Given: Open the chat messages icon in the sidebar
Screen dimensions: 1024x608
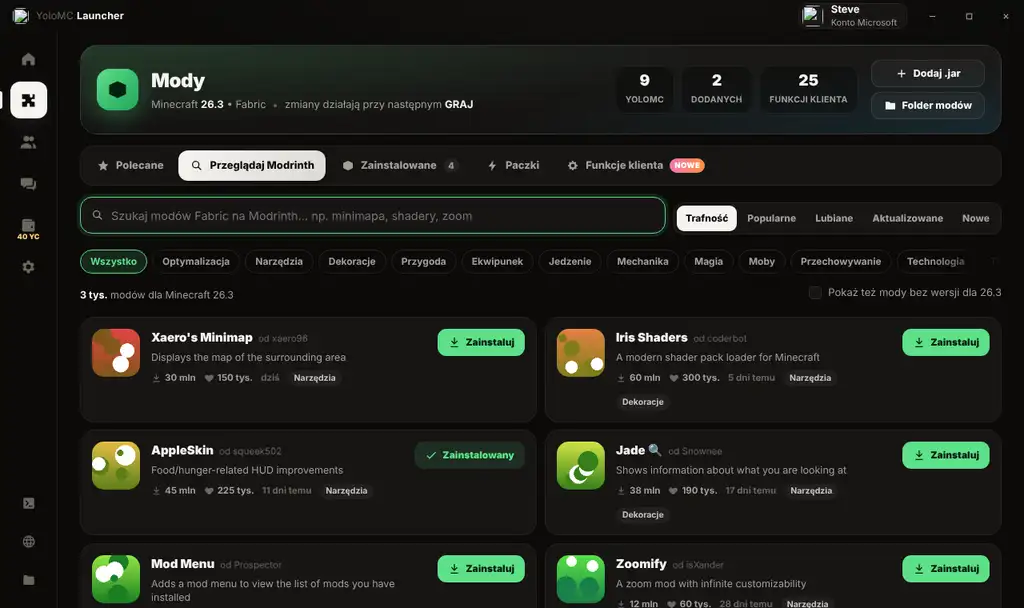Looking at the screenshot, I should (28, 184).
